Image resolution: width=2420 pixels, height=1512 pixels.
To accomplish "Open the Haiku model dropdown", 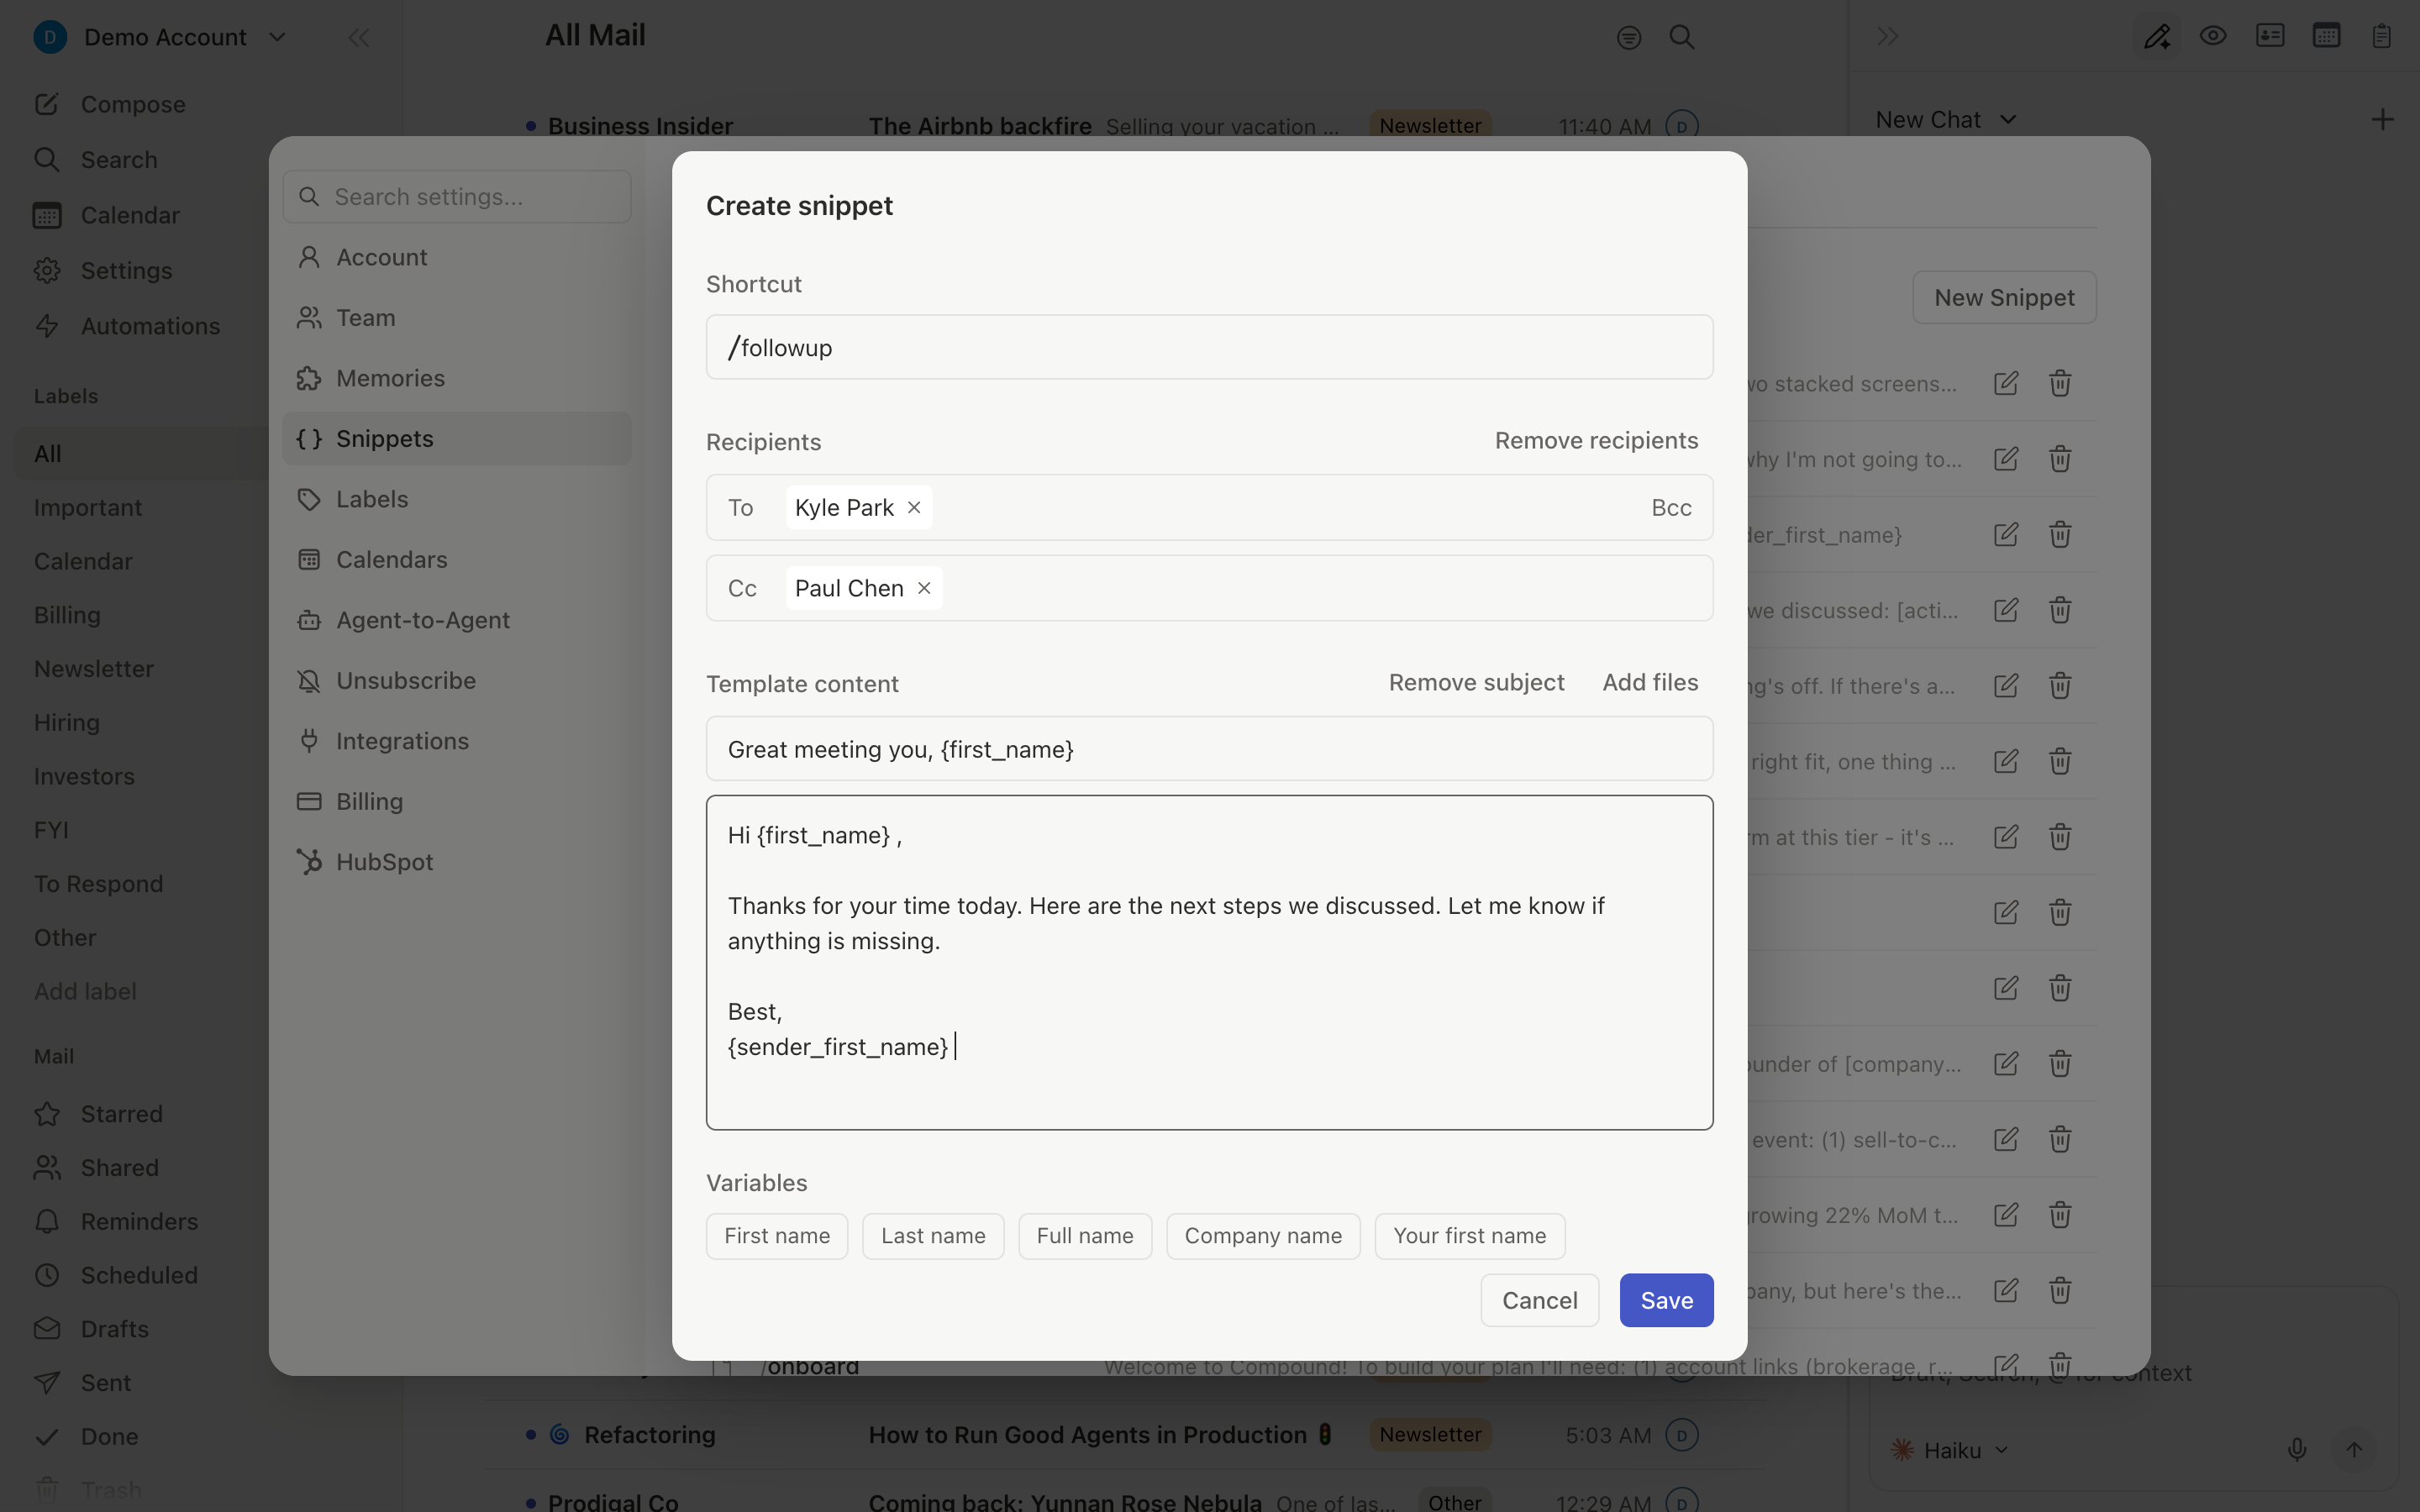I will (1949, 1450).
